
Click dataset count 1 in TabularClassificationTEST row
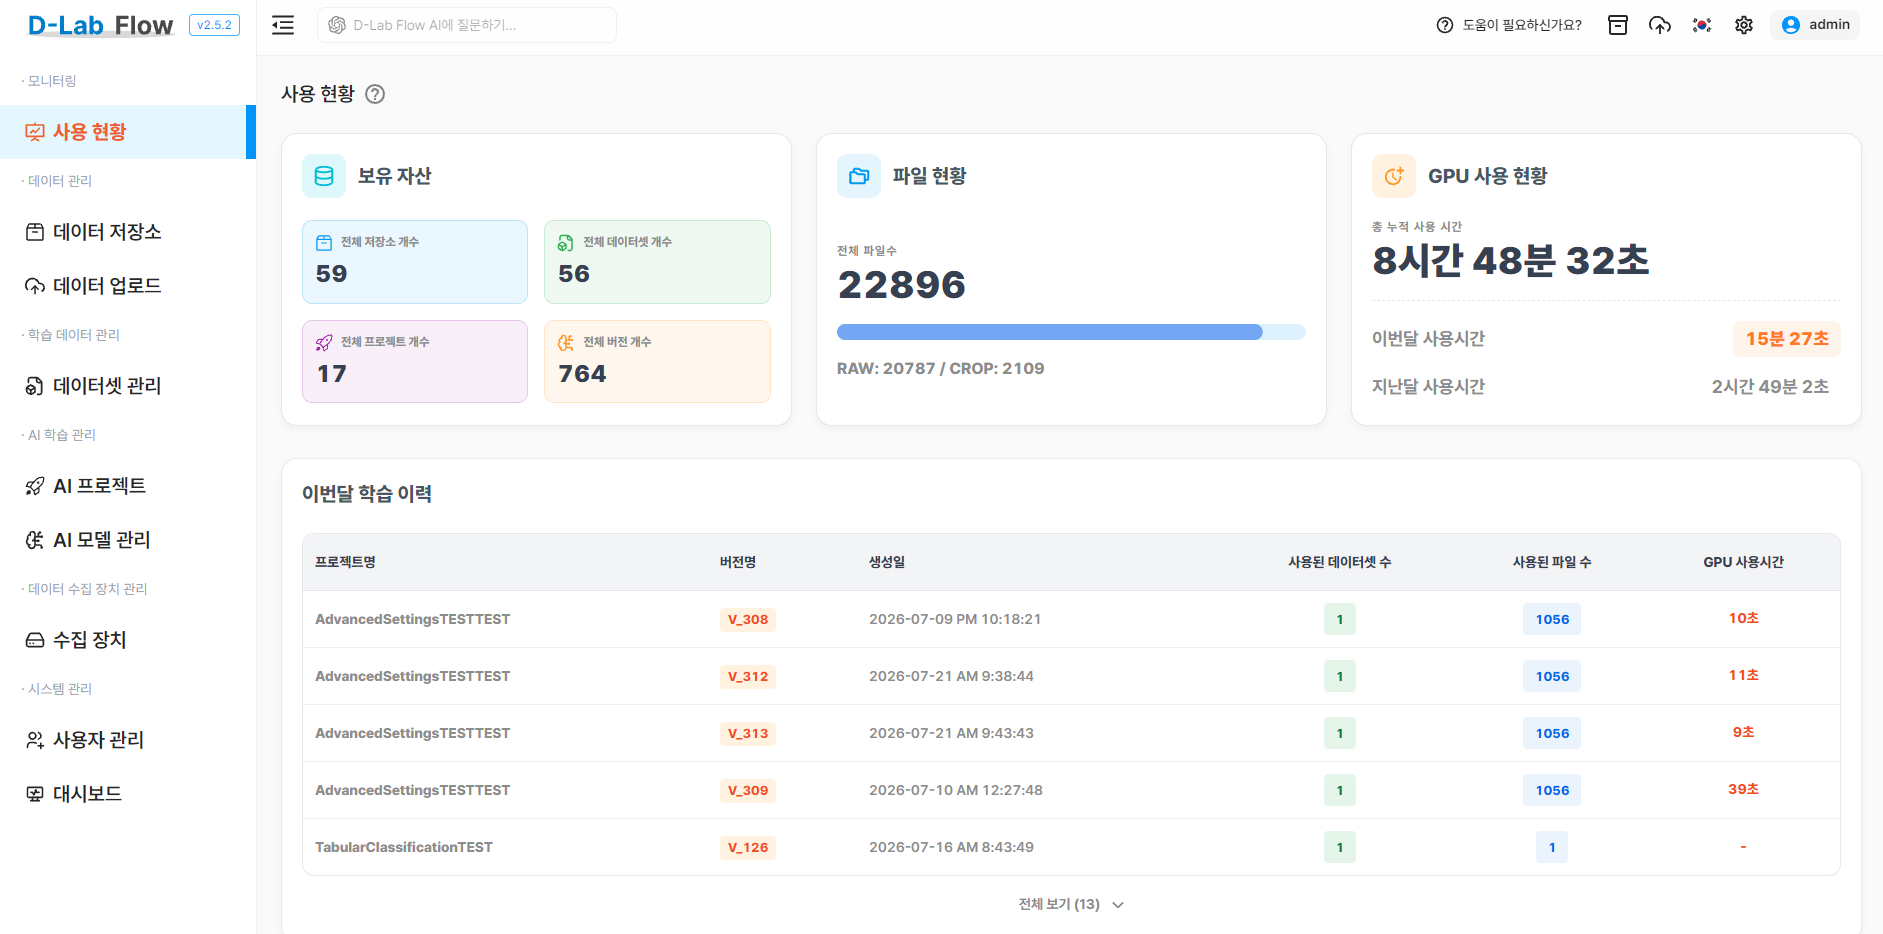1340,847
